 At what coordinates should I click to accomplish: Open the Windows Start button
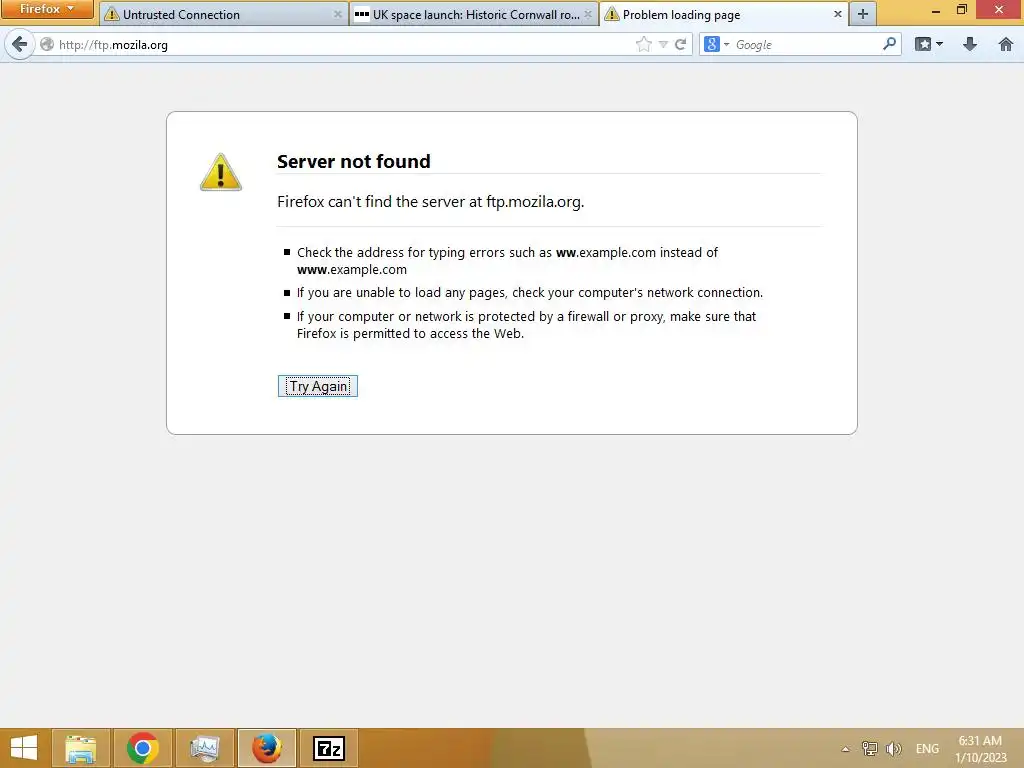click(x=24, y=748)
